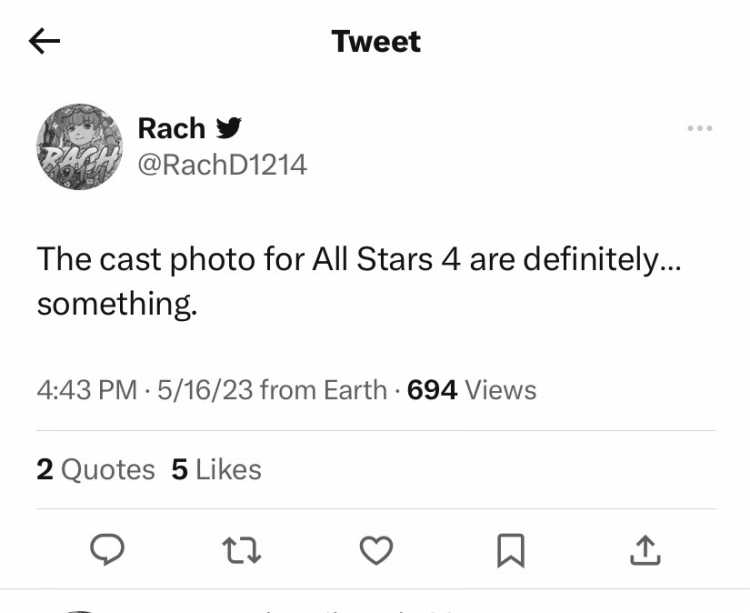Viewport: 750px width, 613px height.
Task: Go back using the left arrow
Action: point(44,41)
